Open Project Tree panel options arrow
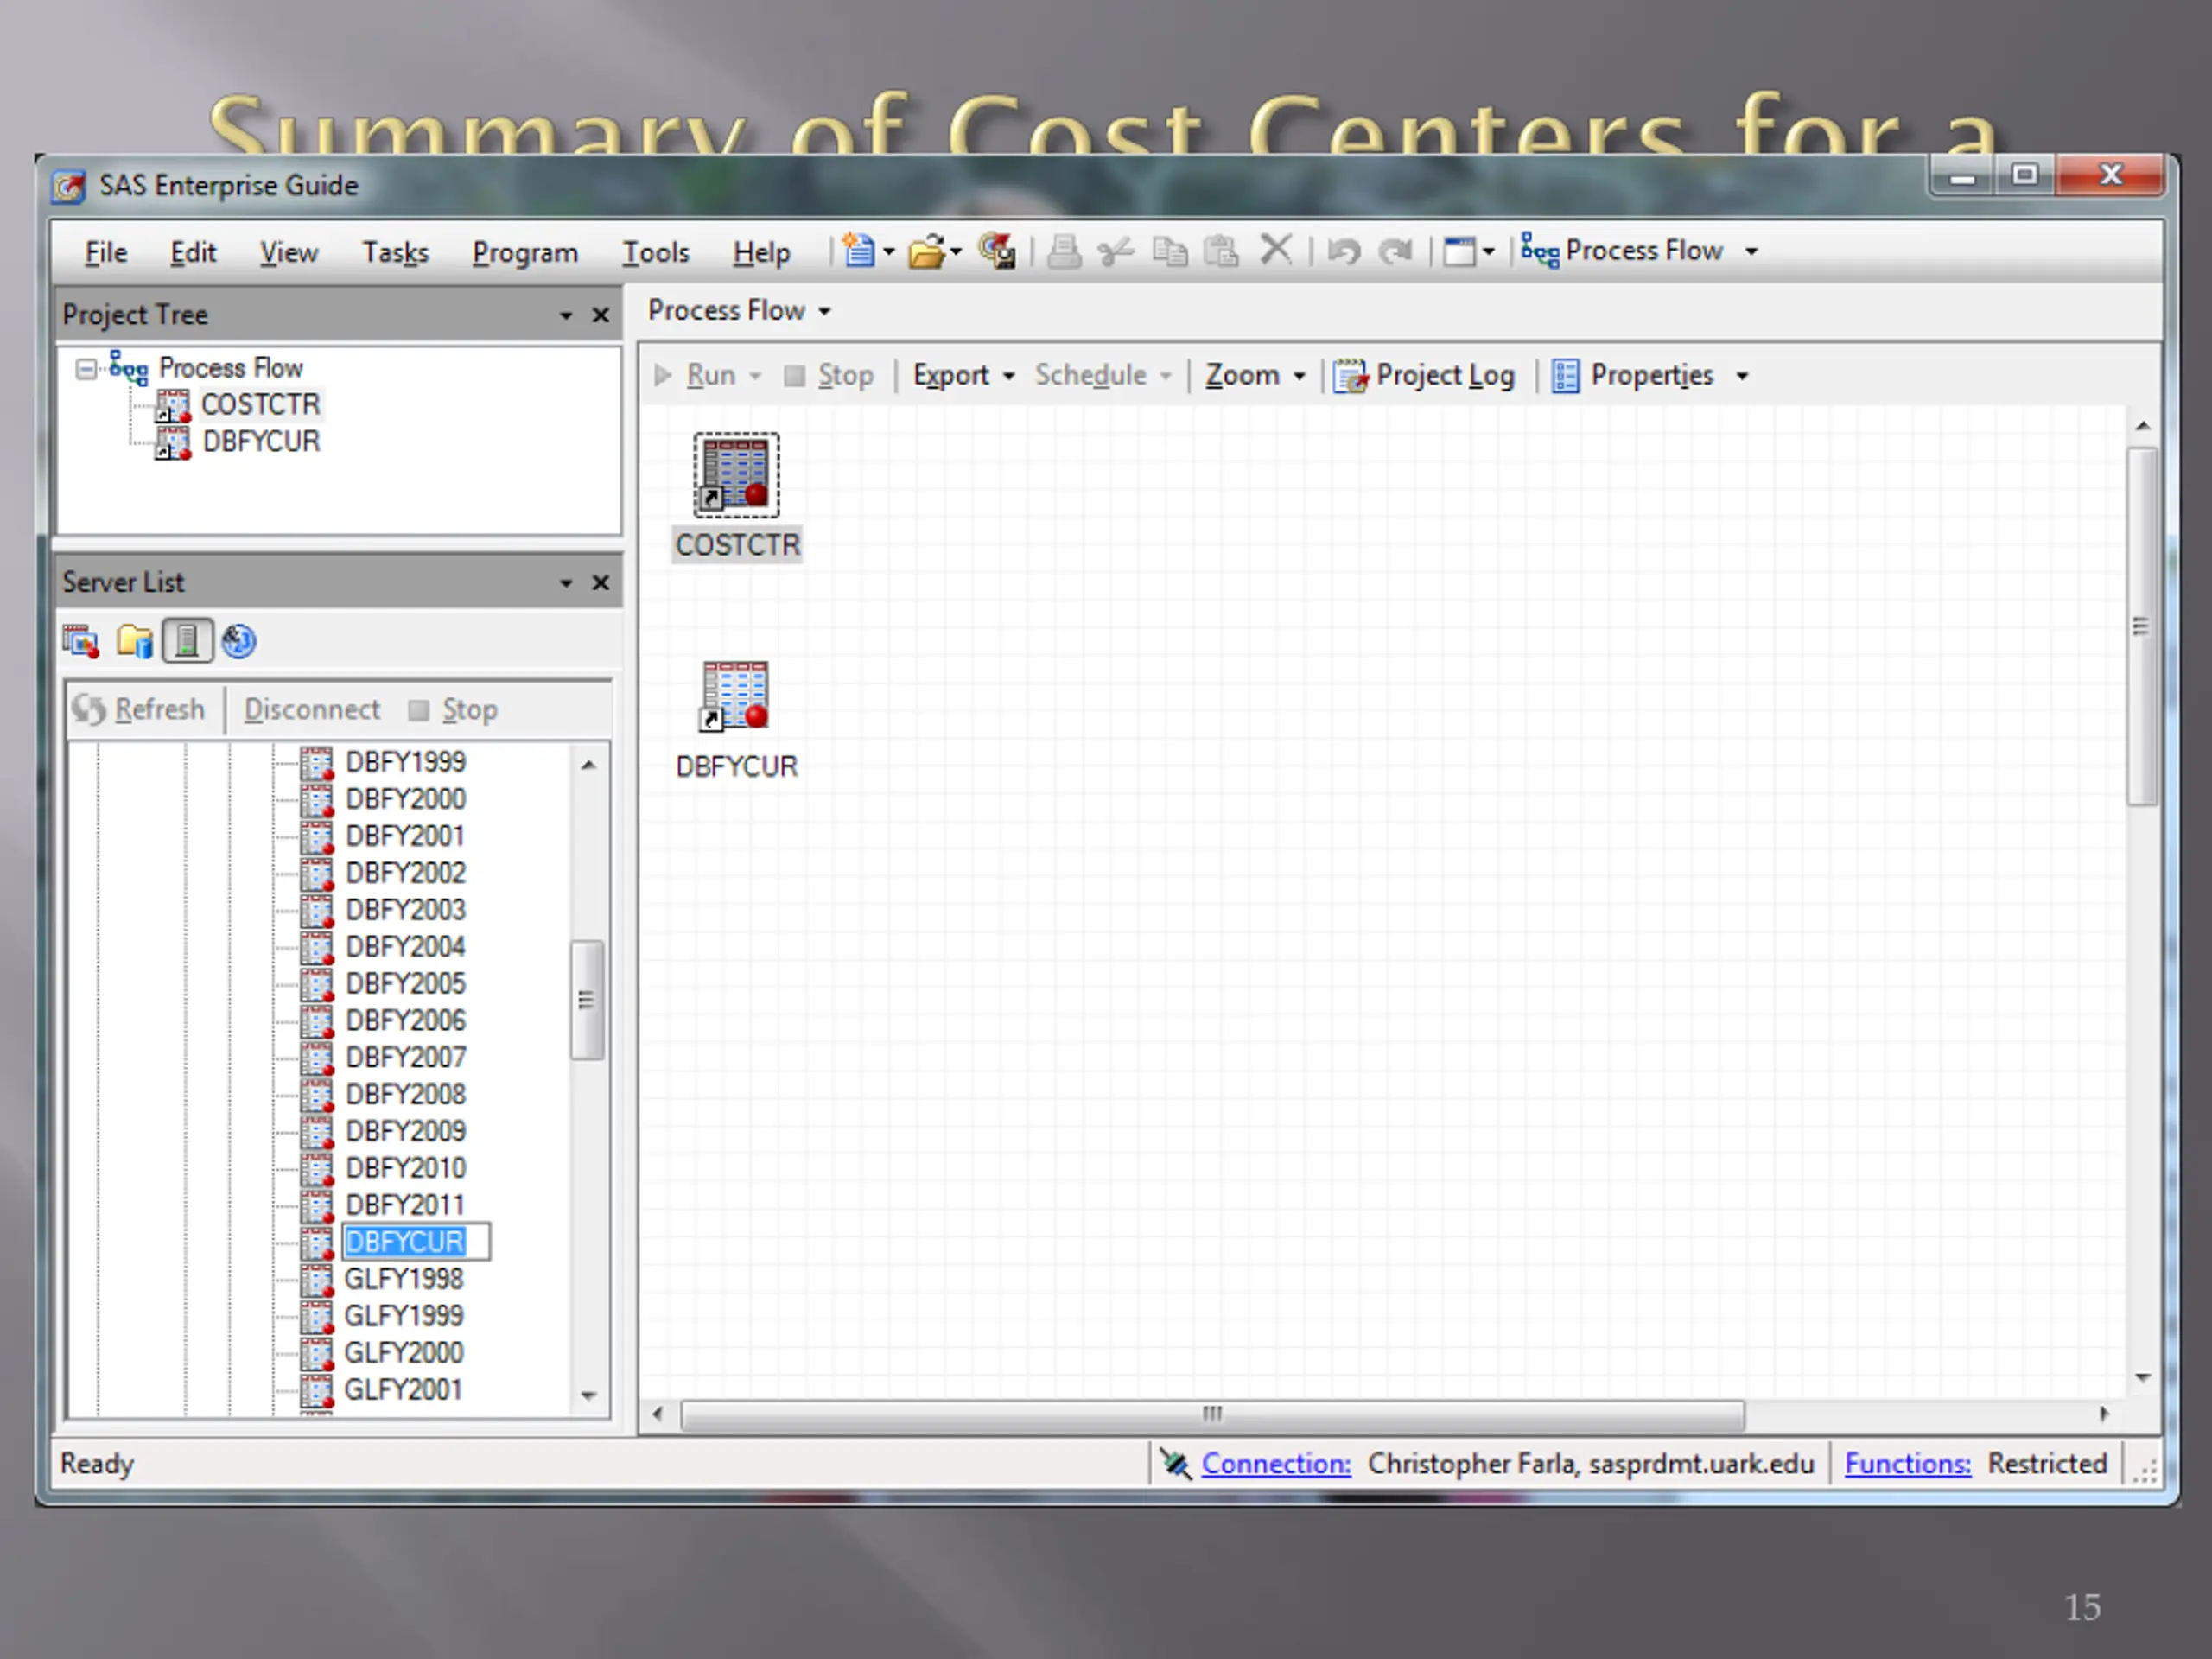Image resolution: width=2212 pixels, height=1659 pixels. [566, 315]
